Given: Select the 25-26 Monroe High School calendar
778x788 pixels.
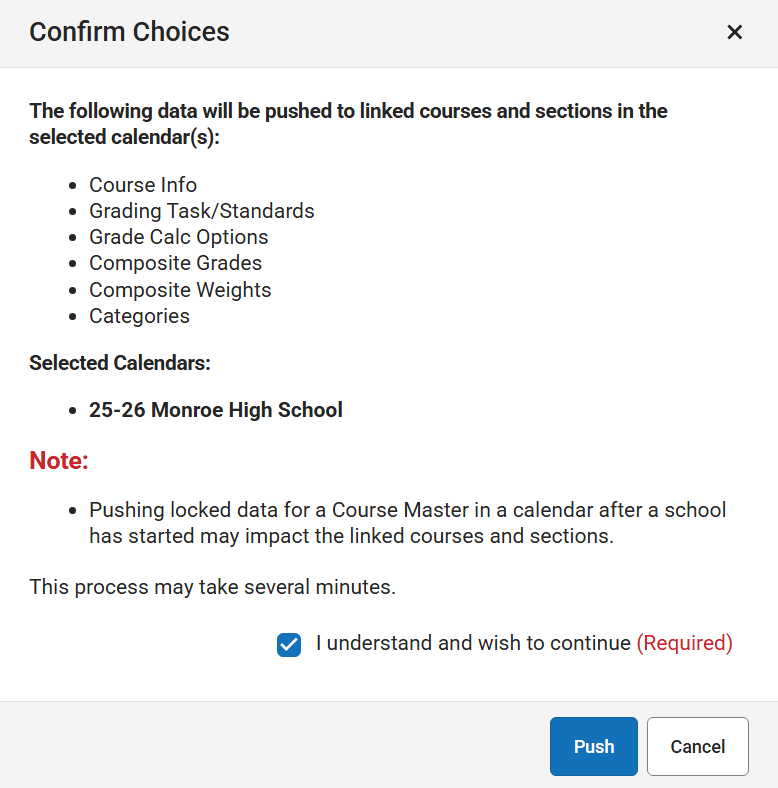Looking at the screenshot, I should [215, 410].
